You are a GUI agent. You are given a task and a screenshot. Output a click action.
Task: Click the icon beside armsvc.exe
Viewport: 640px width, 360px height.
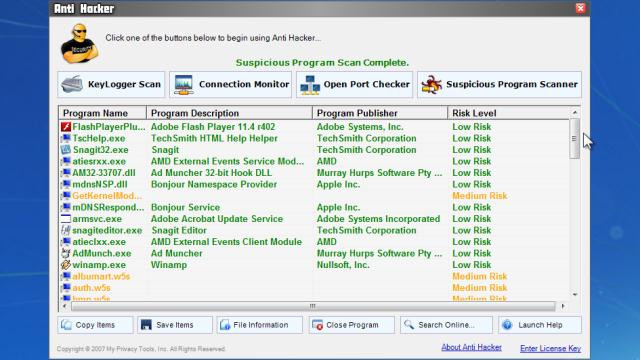pyautogui.click(x=66, y=219)
